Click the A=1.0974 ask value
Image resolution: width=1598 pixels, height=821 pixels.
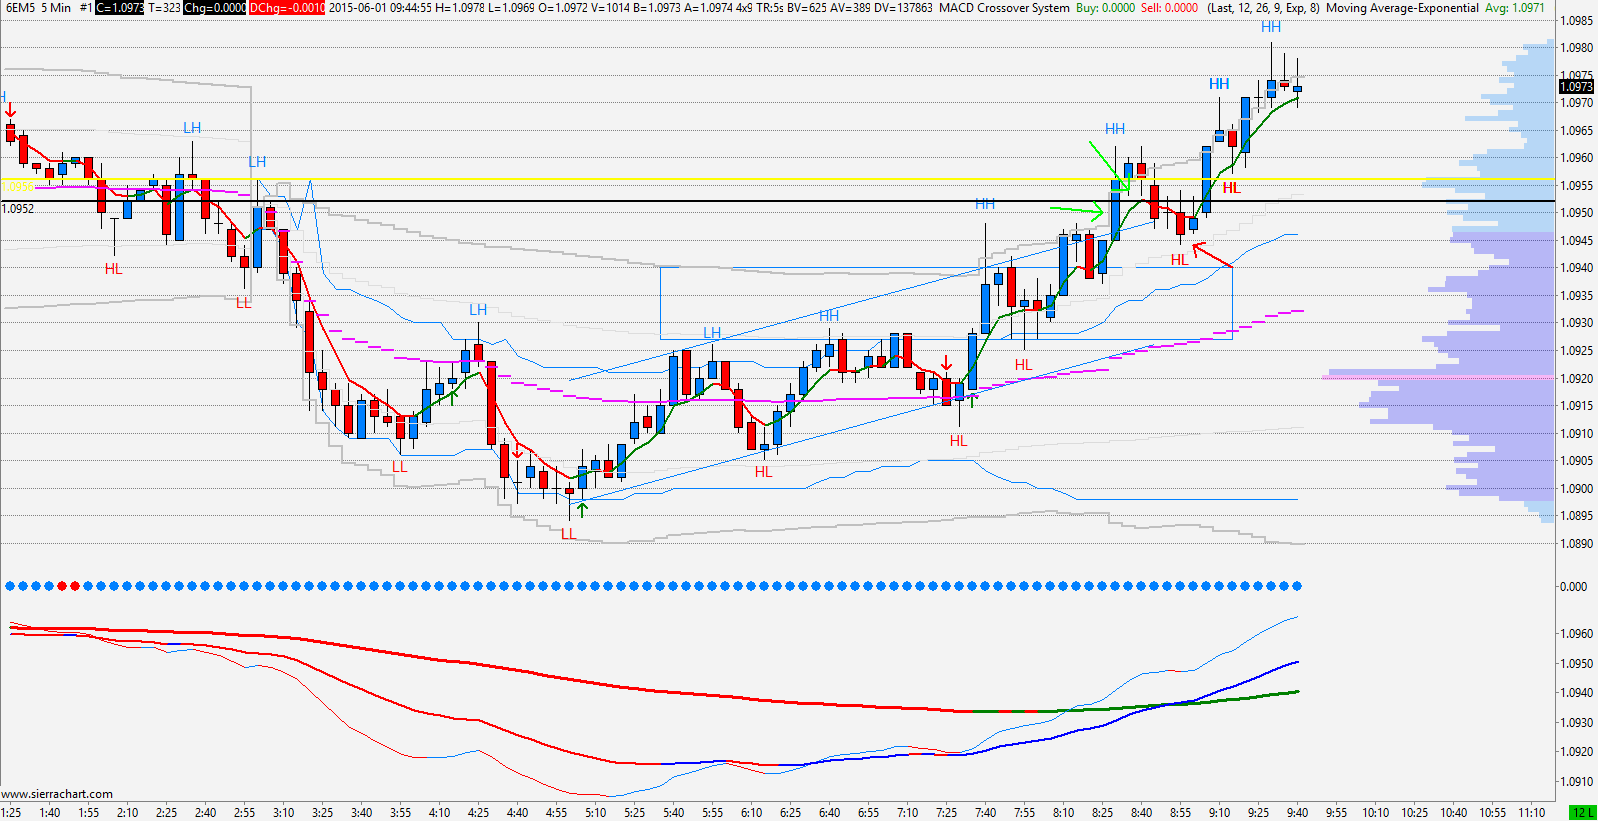(709, 8)
